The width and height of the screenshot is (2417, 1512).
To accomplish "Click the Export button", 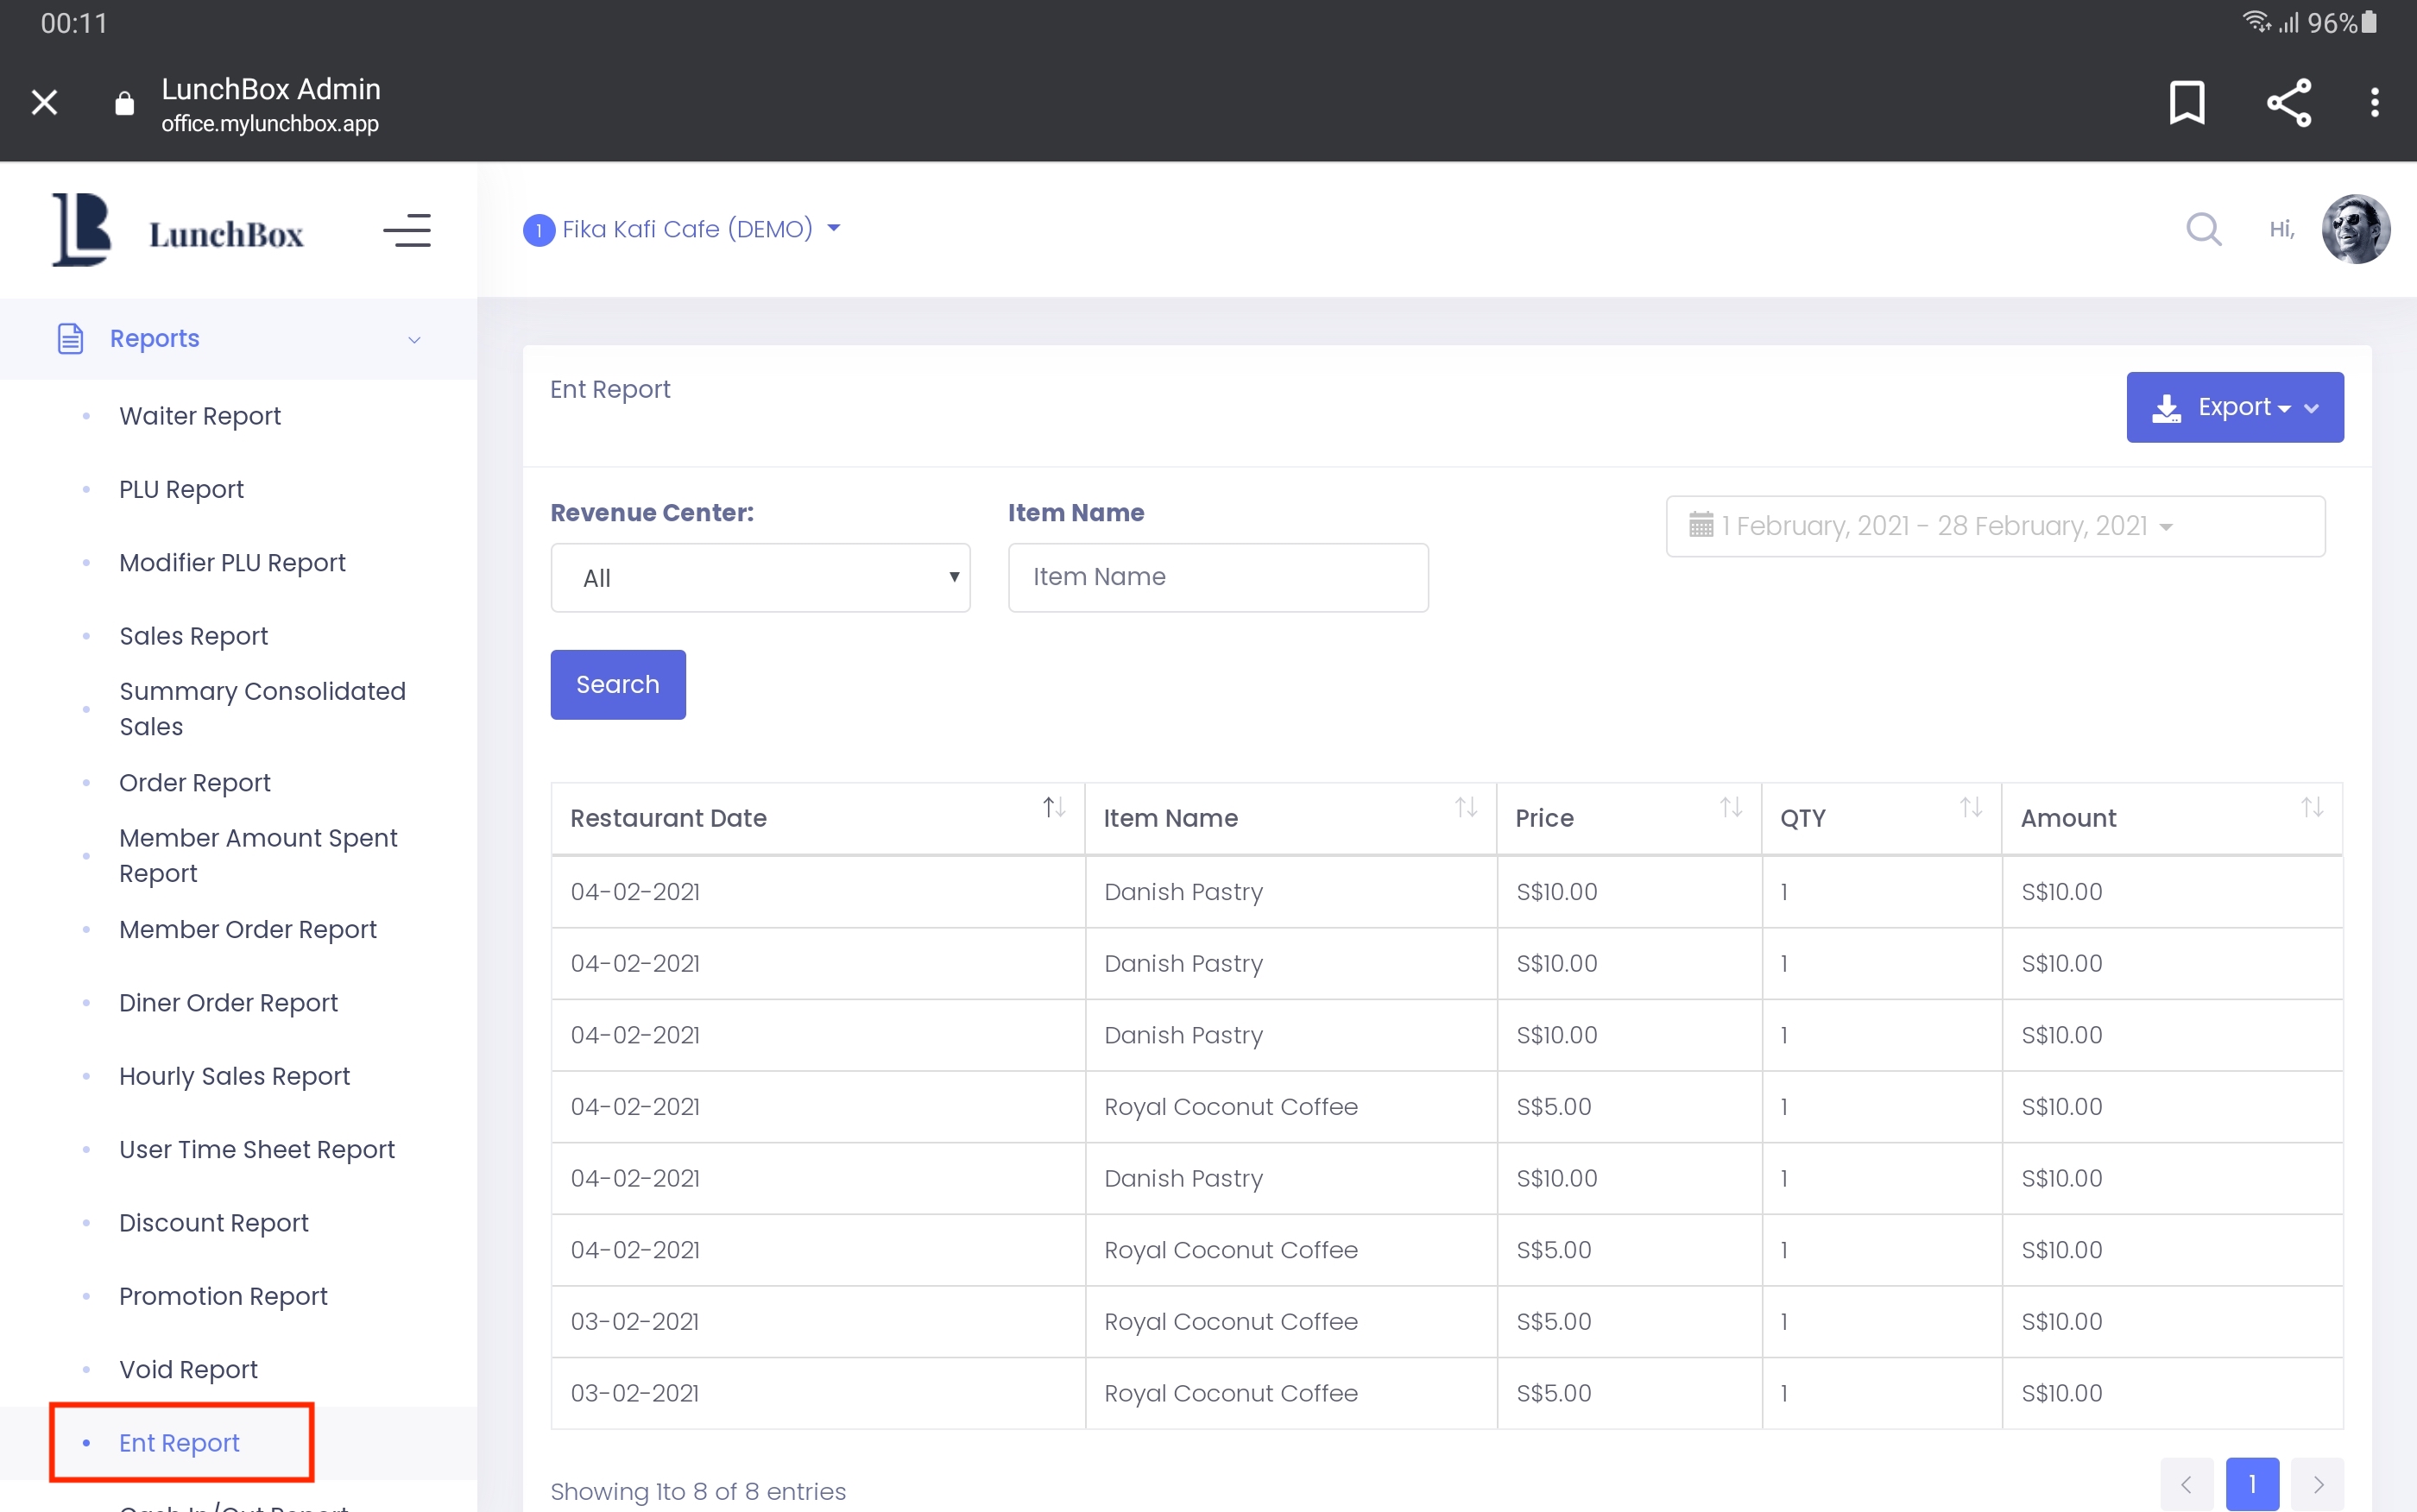I will [2233, 407].
